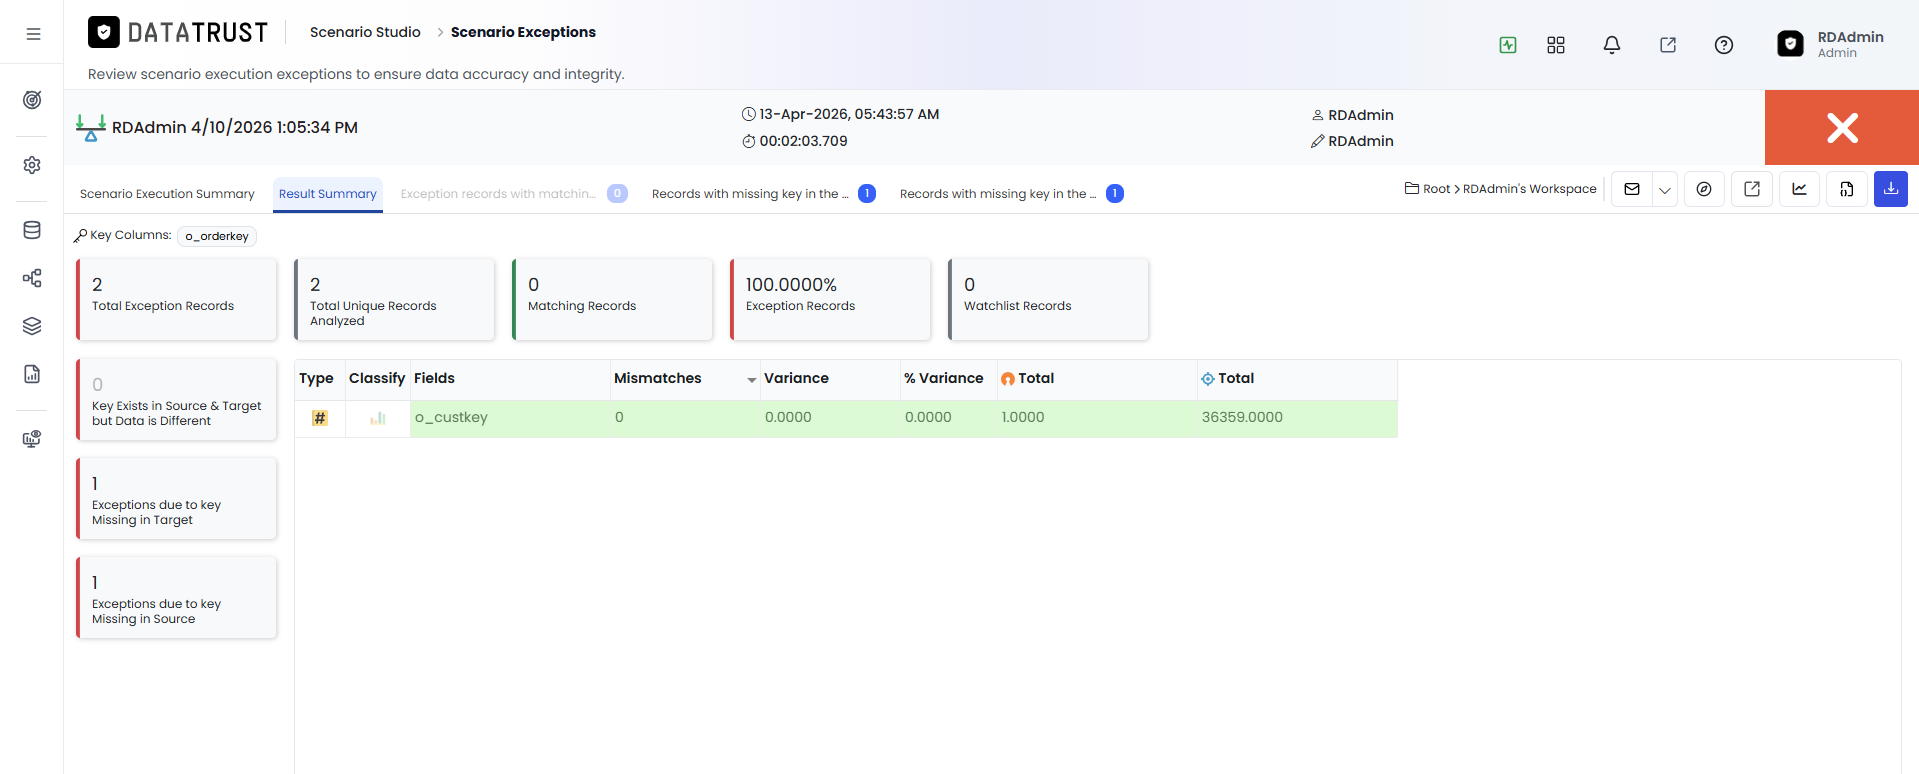
Task: Open the monitor admin sidebar icon
Action: click(32, 439)
